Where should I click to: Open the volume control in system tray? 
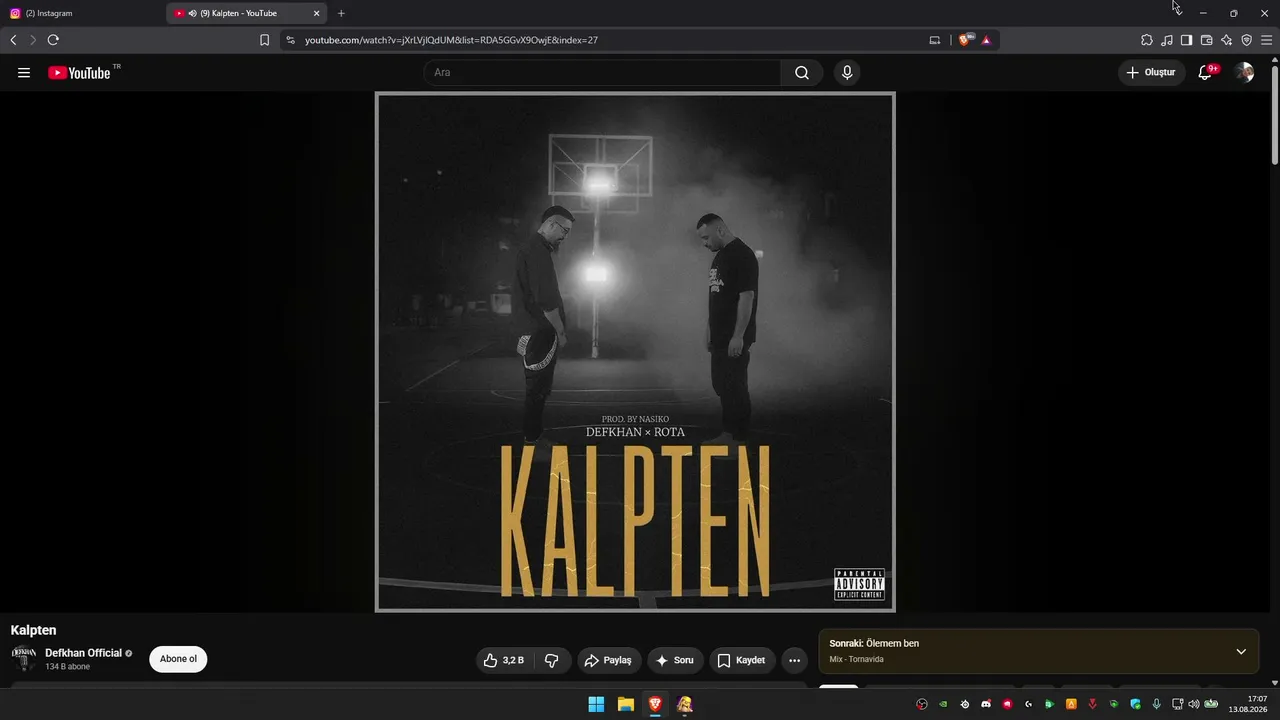click(1194, 704)
